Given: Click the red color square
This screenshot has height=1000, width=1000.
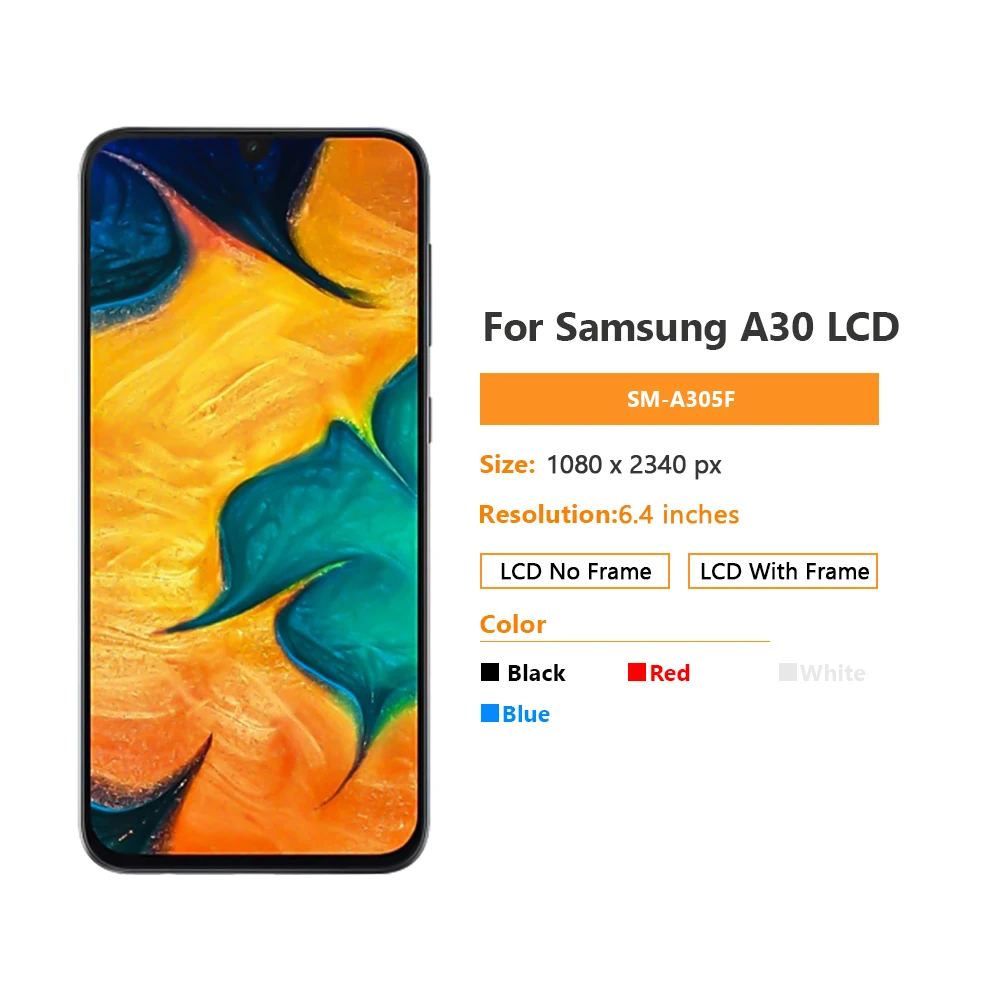Looking at the screenshot, I should pyautogui.click(x=636, y=672).
